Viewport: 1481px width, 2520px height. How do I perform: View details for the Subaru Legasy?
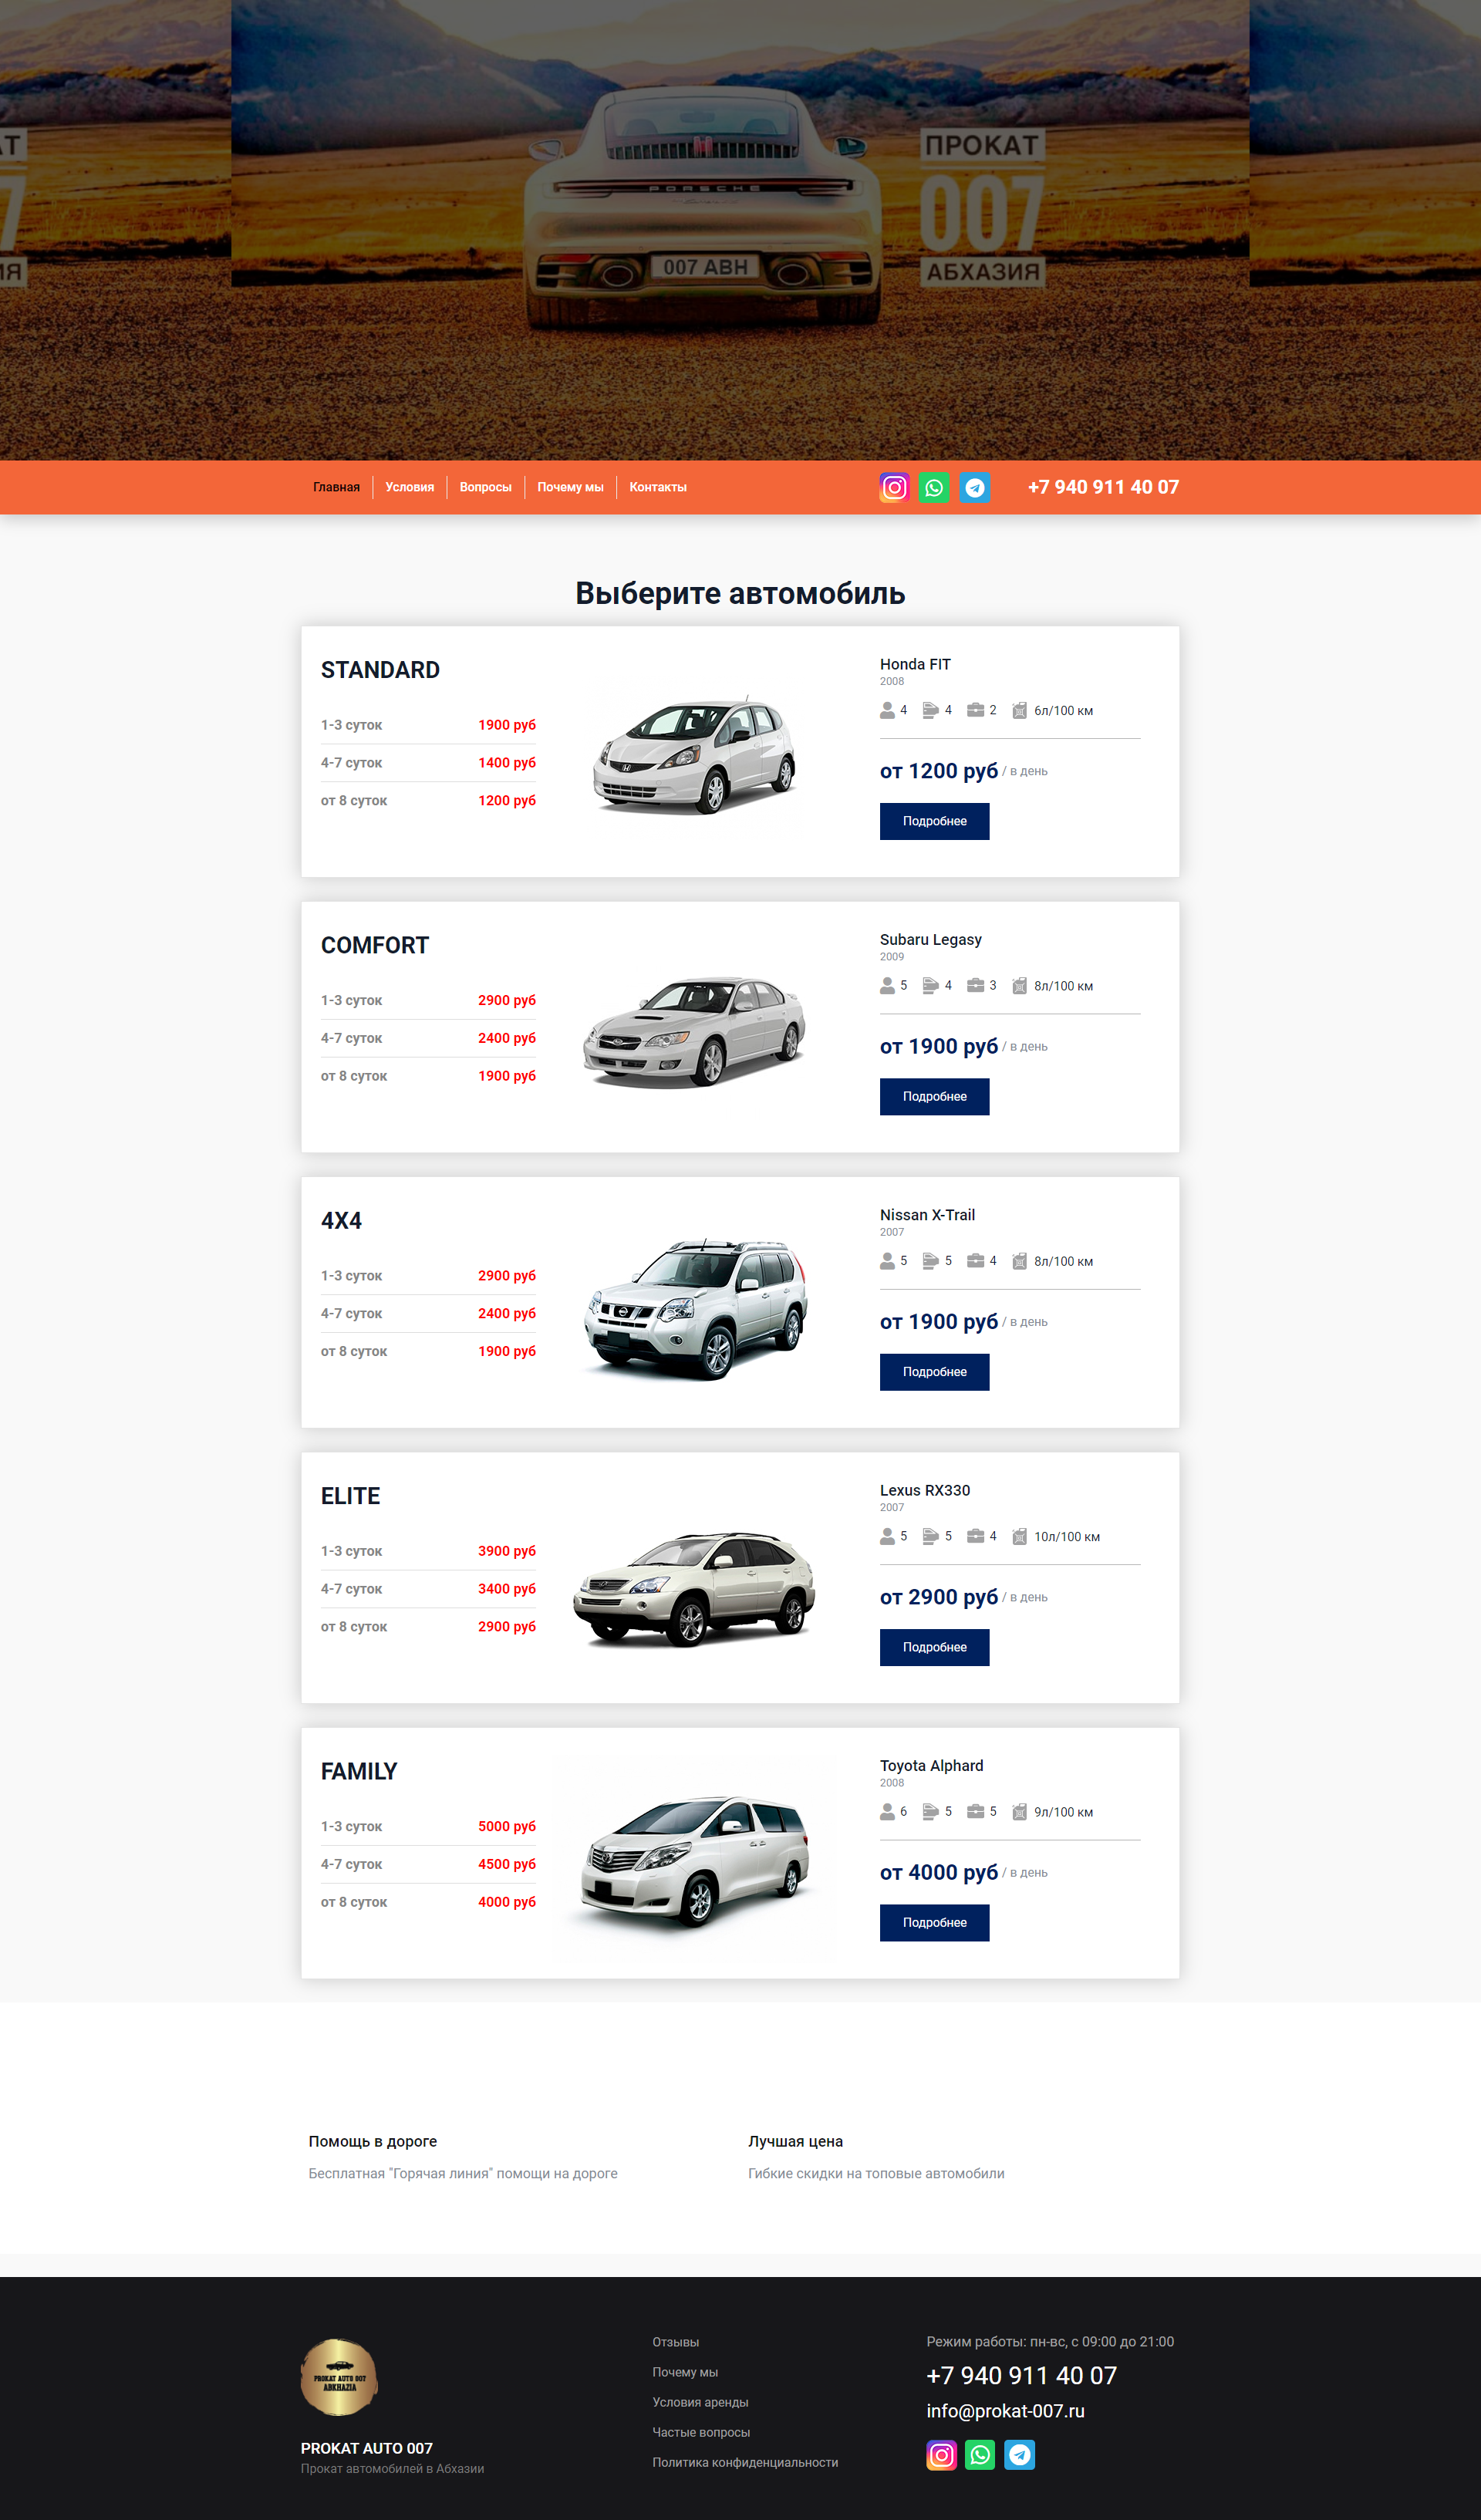point(934,1097)
